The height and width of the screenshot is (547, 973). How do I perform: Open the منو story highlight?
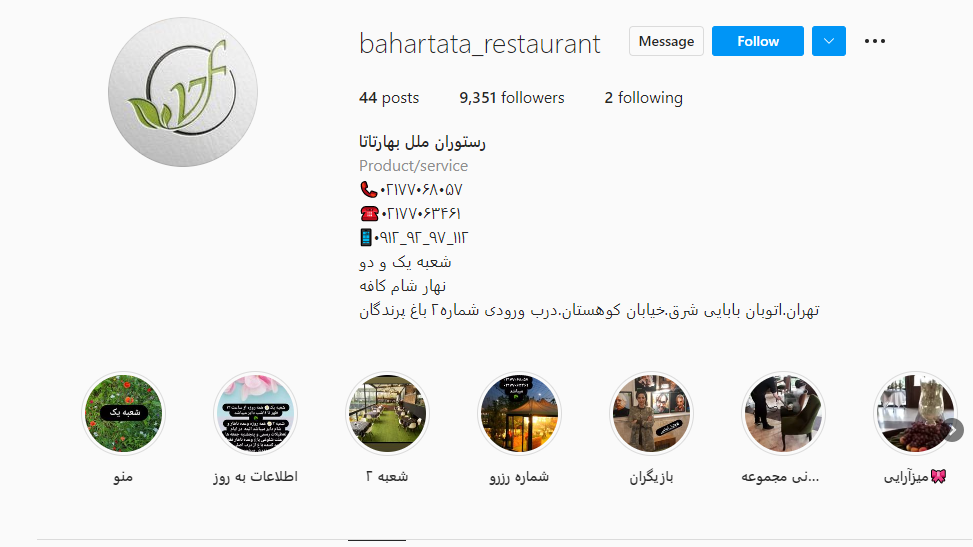click(123, 414)
